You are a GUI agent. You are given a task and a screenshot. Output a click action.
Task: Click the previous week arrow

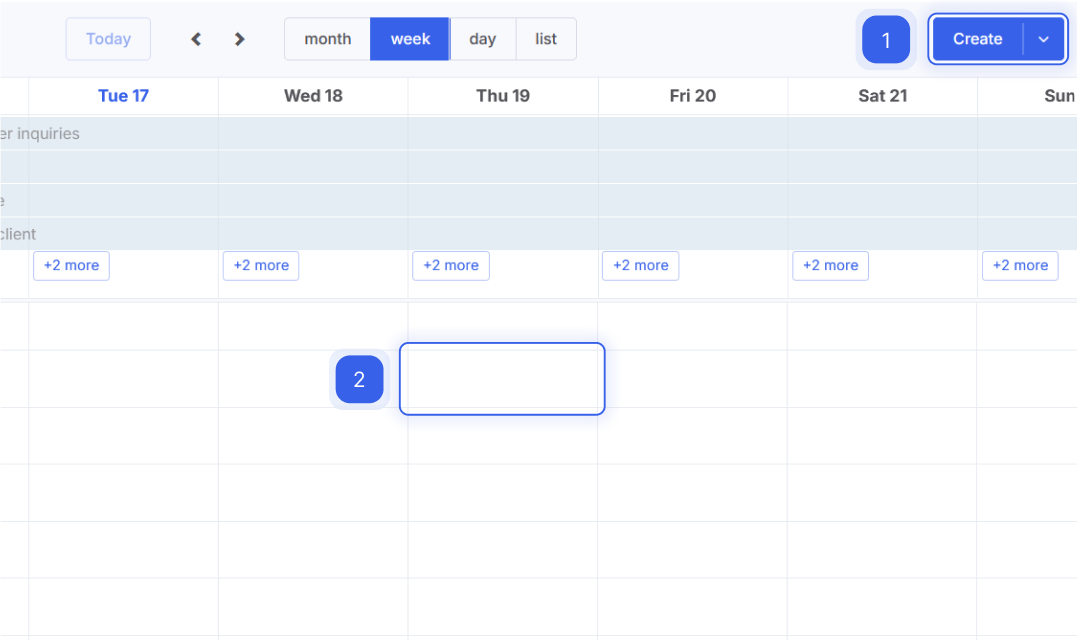point(196,39)
